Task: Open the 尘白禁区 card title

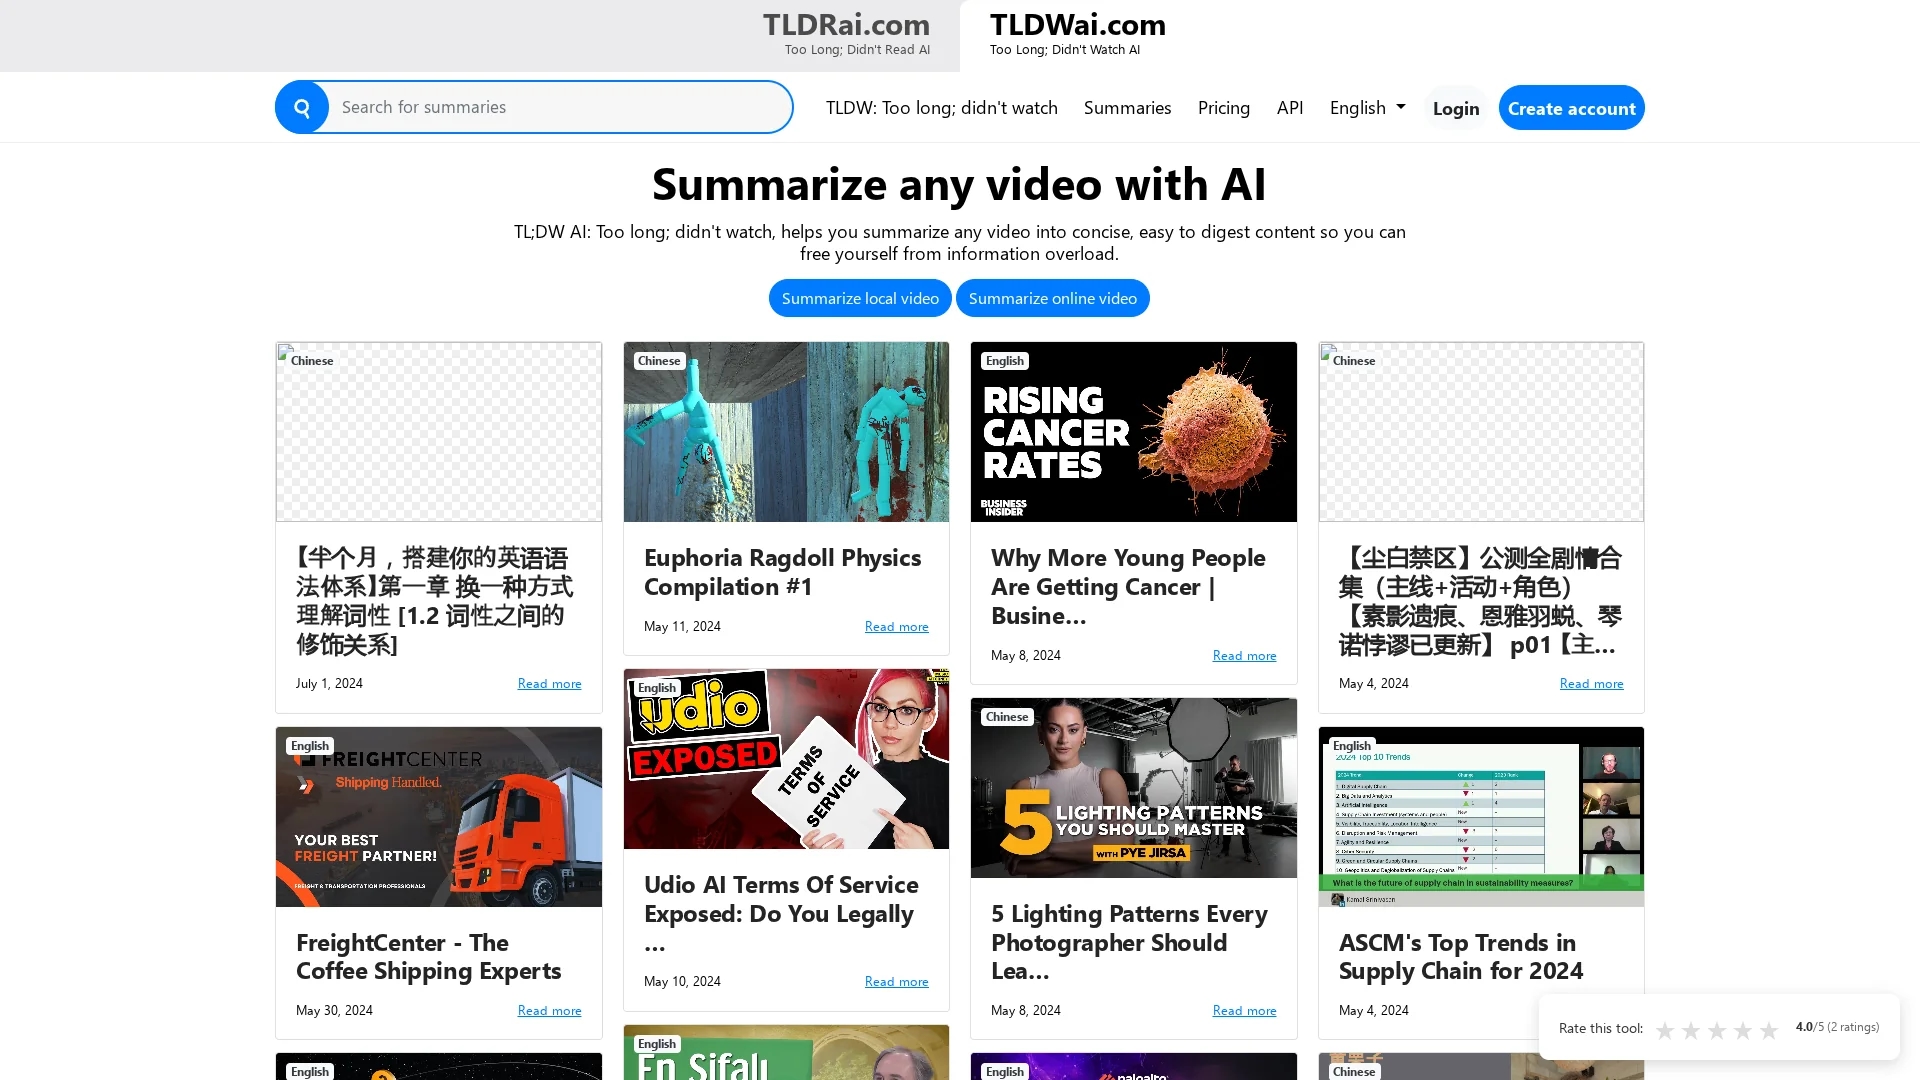Action: pyautogui.click(x=1480, y=601)
